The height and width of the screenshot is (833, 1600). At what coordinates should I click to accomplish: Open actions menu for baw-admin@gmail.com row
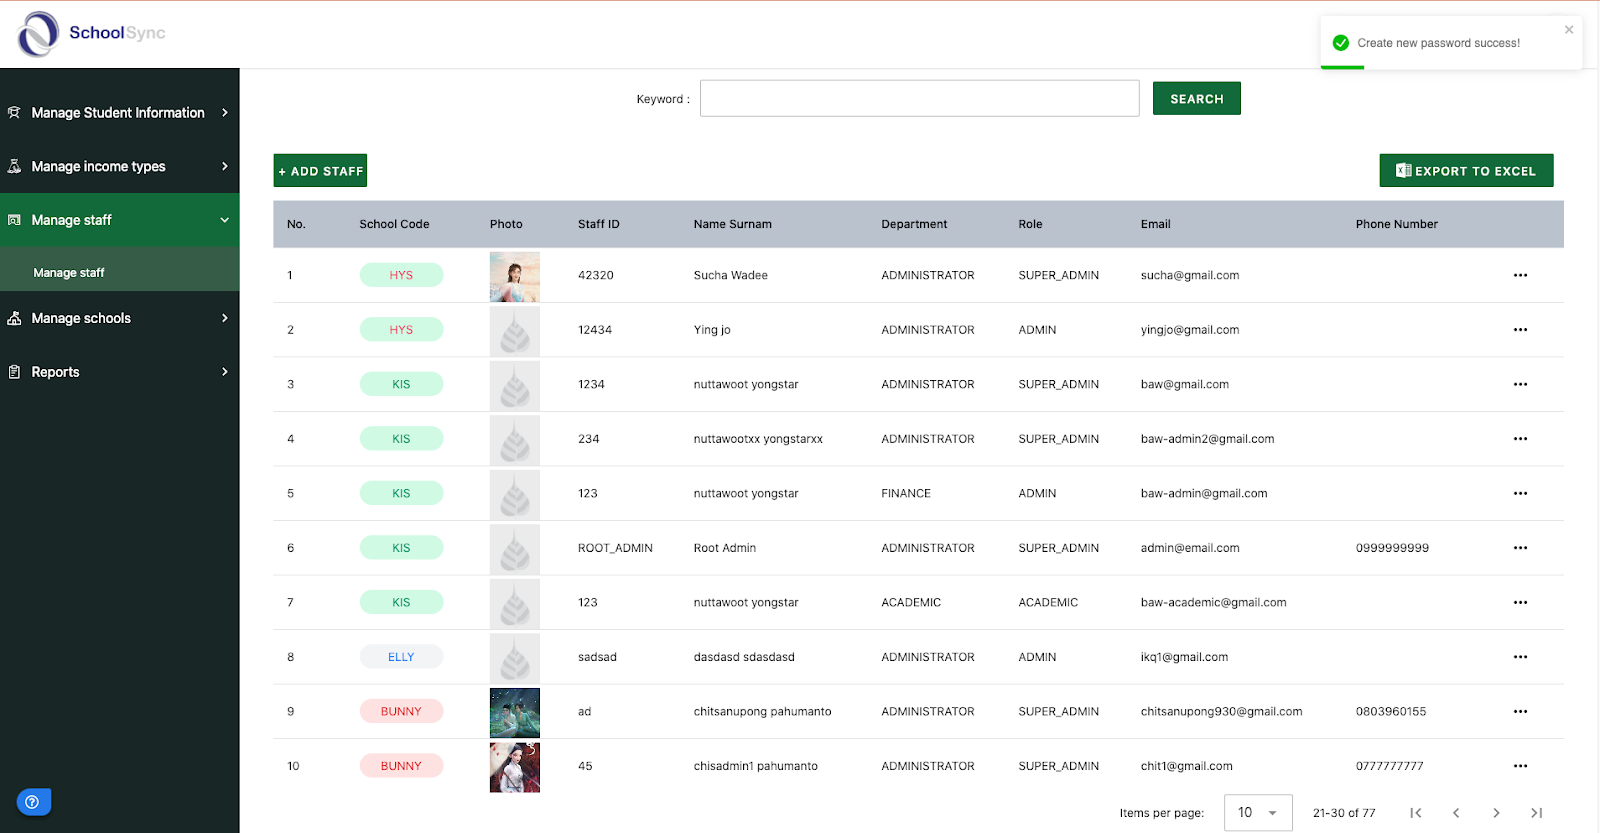pos(1520,493)
